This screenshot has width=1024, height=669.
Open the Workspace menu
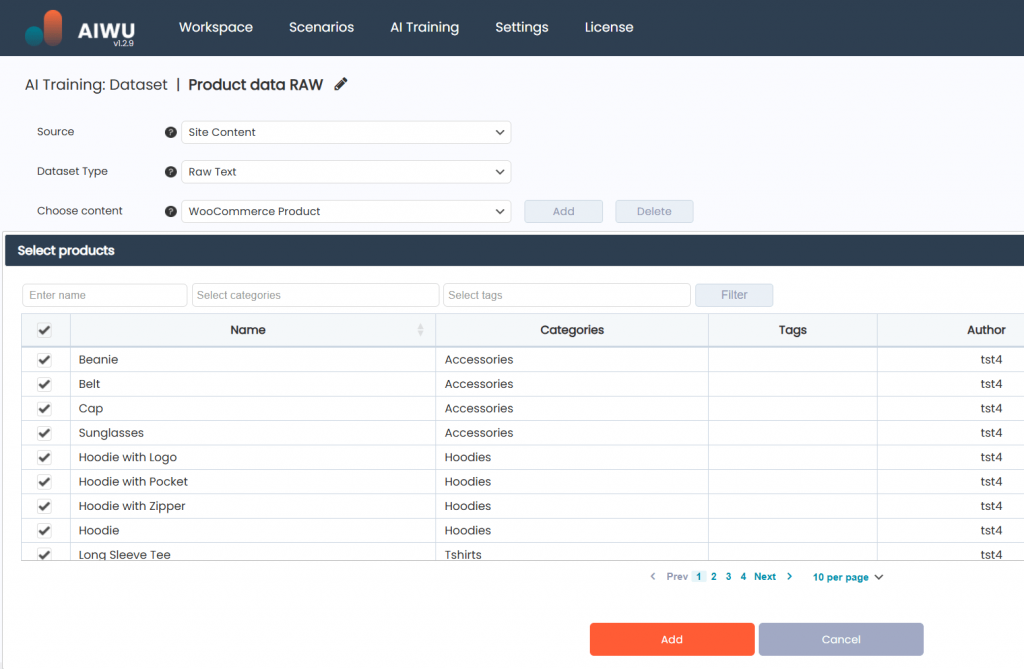pos(216,27)
